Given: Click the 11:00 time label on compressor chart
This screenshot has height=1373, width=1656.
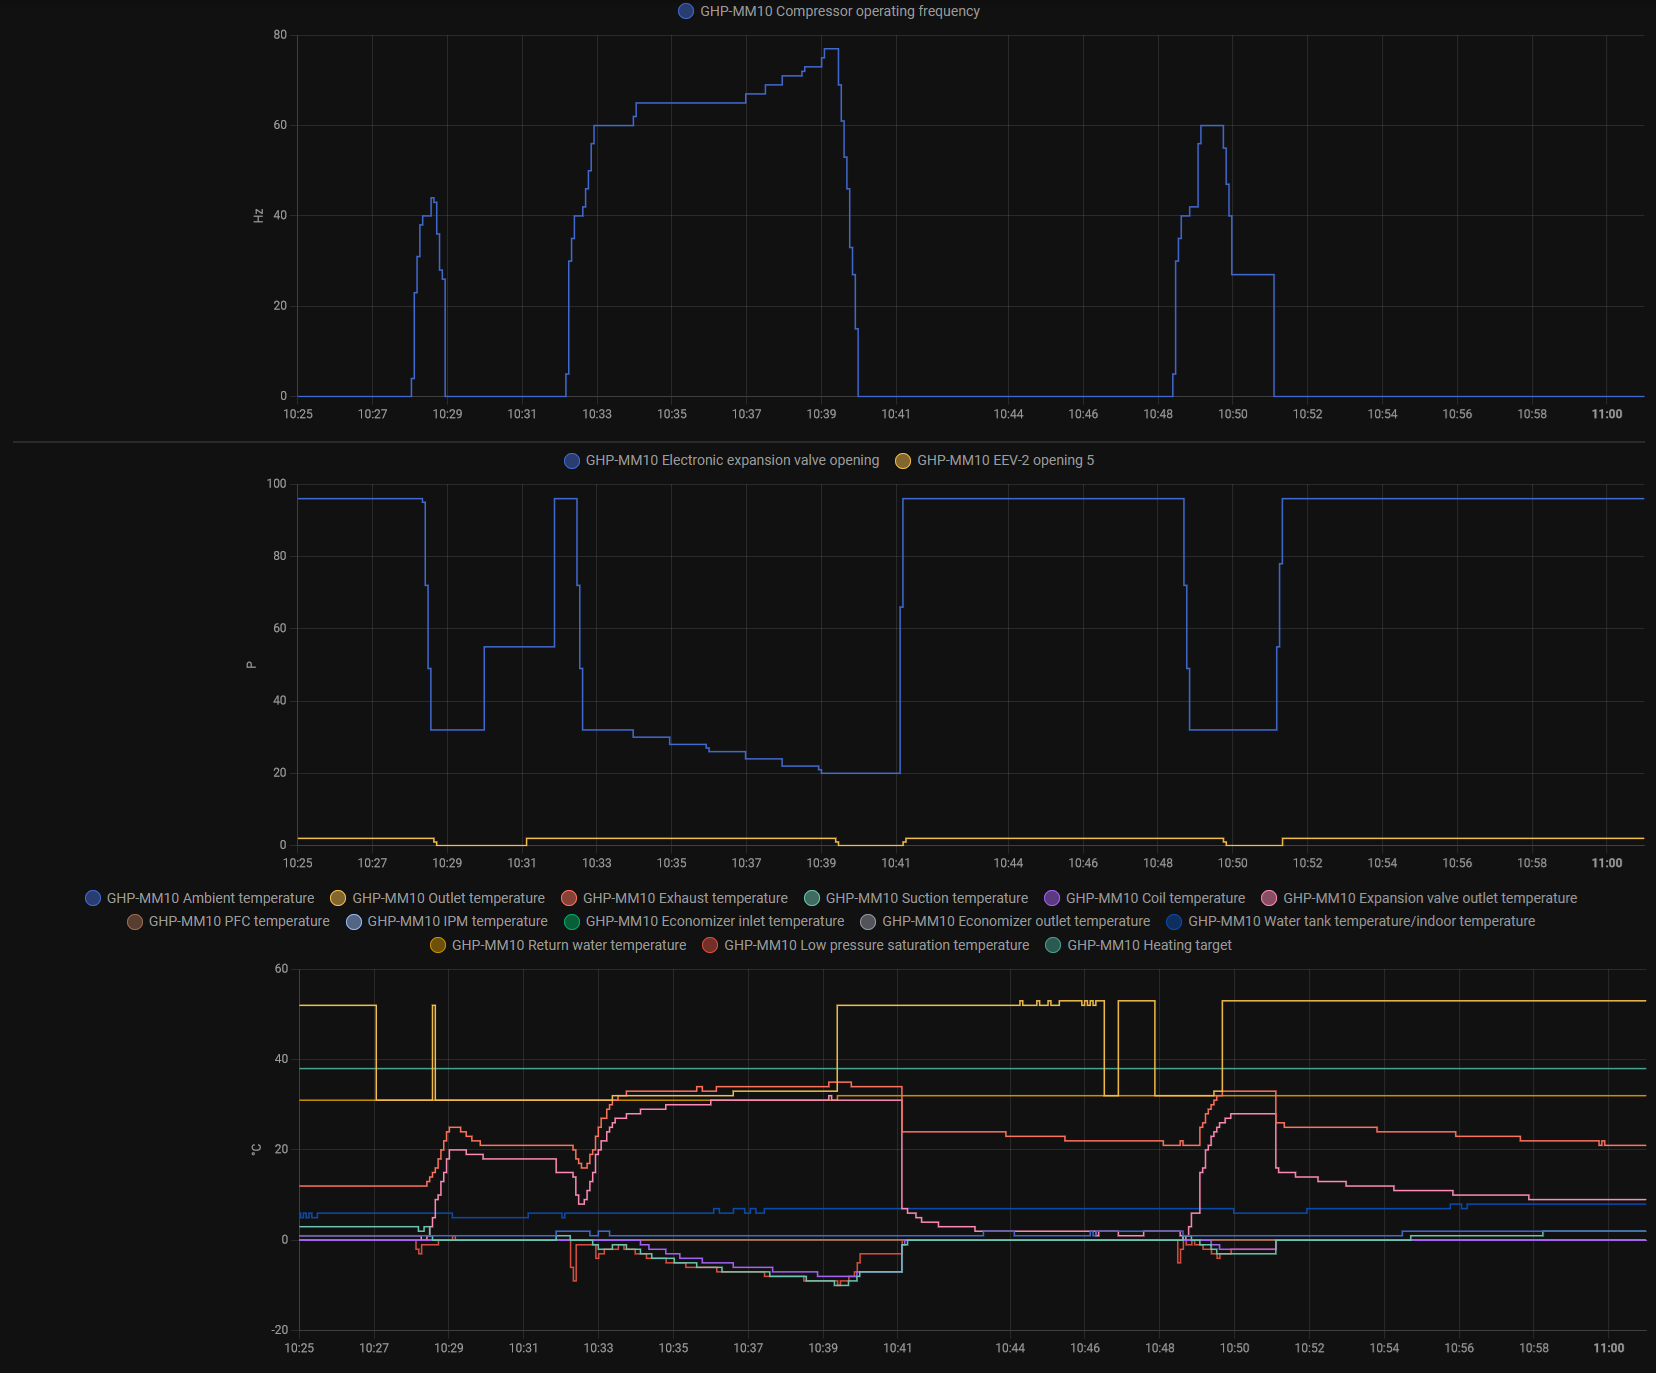Looking at the screenshot, I should click(x=1607, y=415).
